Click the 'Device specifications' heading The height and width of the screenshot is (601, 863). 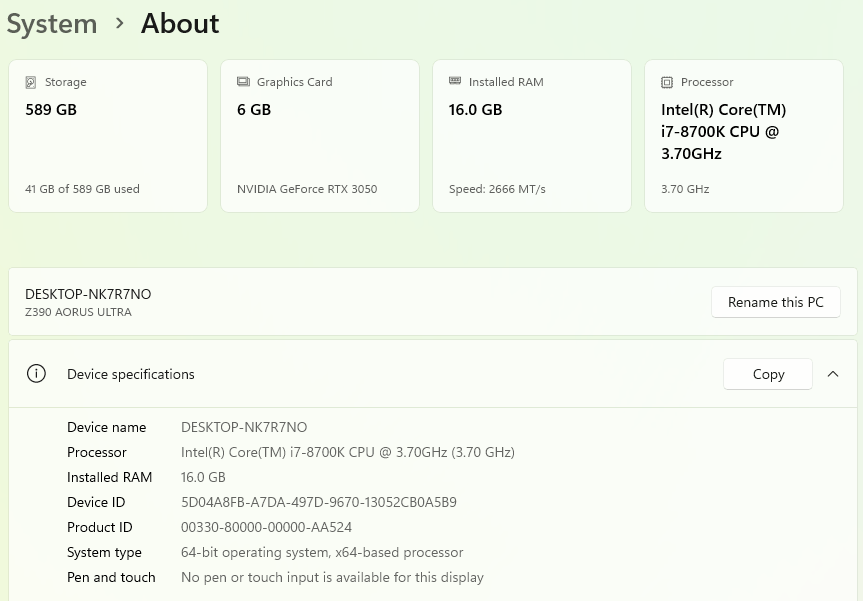click(131, 374)
